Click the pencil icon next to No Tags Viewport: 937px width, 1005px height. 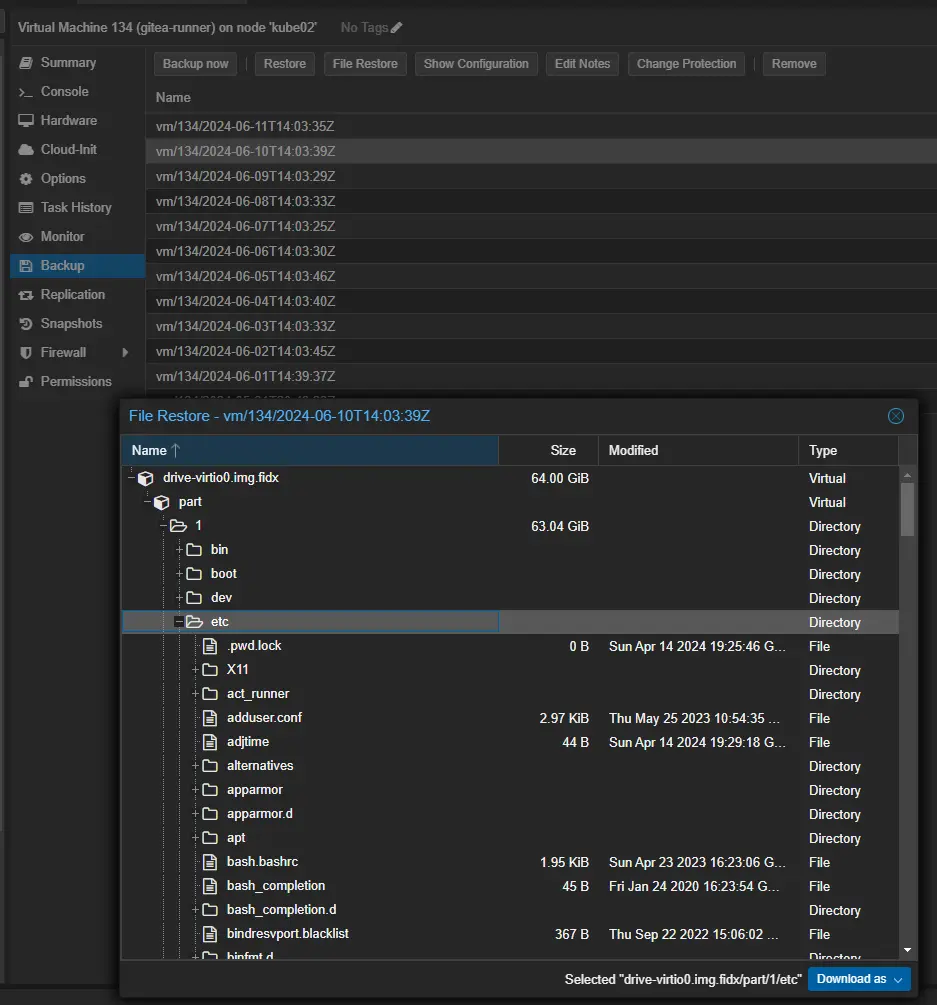397,28
